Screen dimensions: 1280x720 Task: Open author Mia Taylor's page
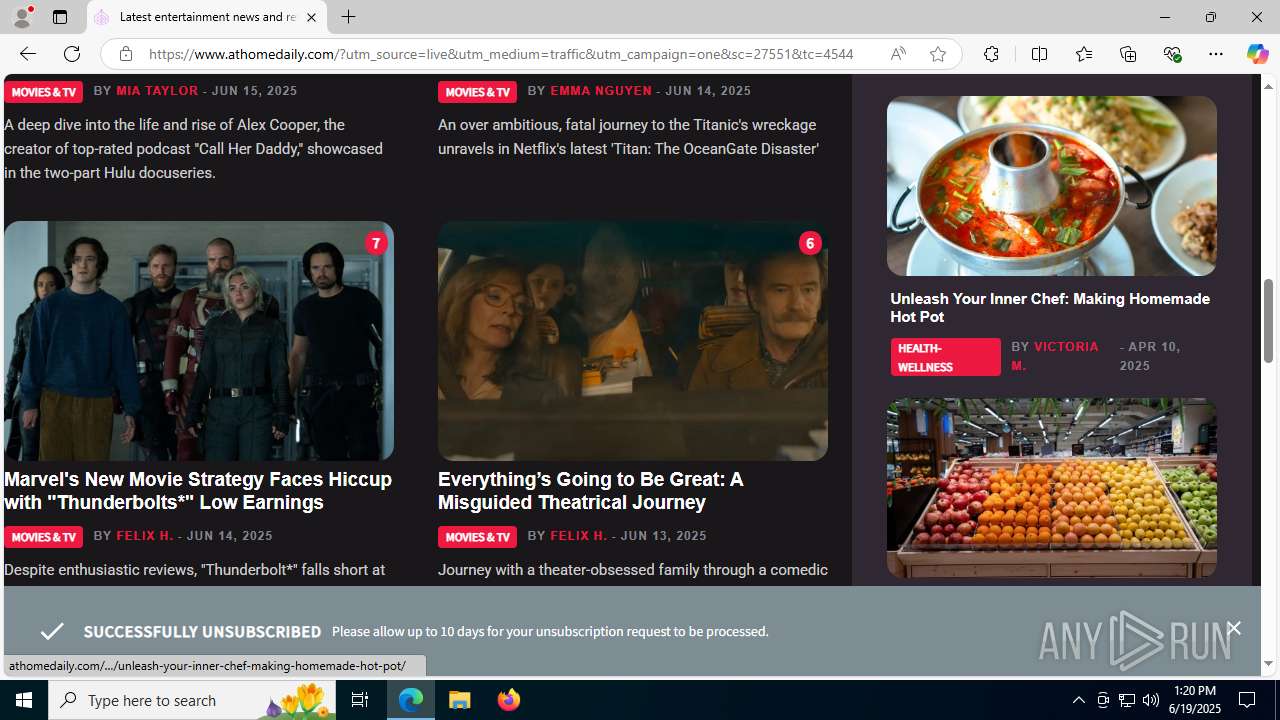pos(157,90)
